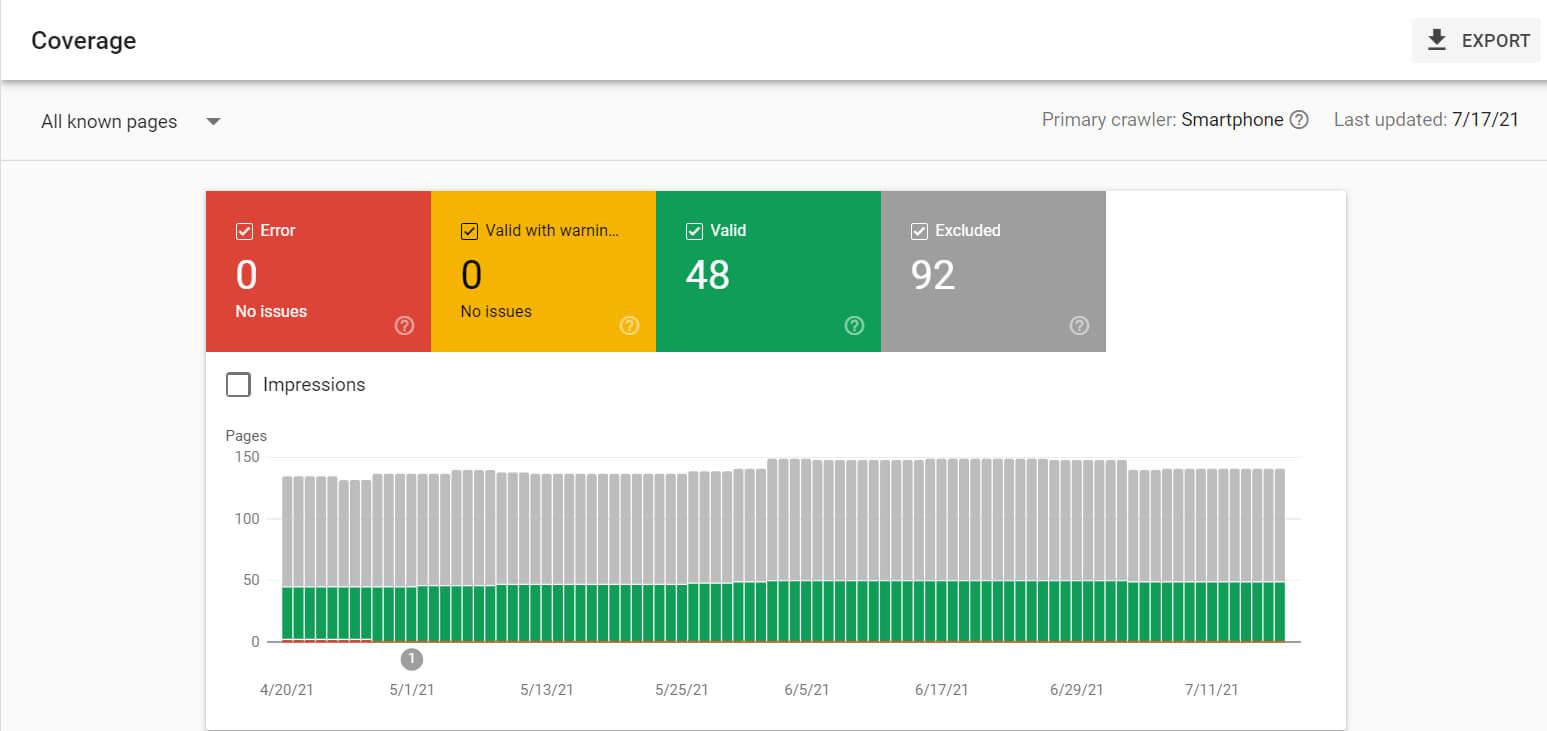The height and width of the screenshot is (731, 1547).
Task: Select the Valid status card
Action: (768, 271)
